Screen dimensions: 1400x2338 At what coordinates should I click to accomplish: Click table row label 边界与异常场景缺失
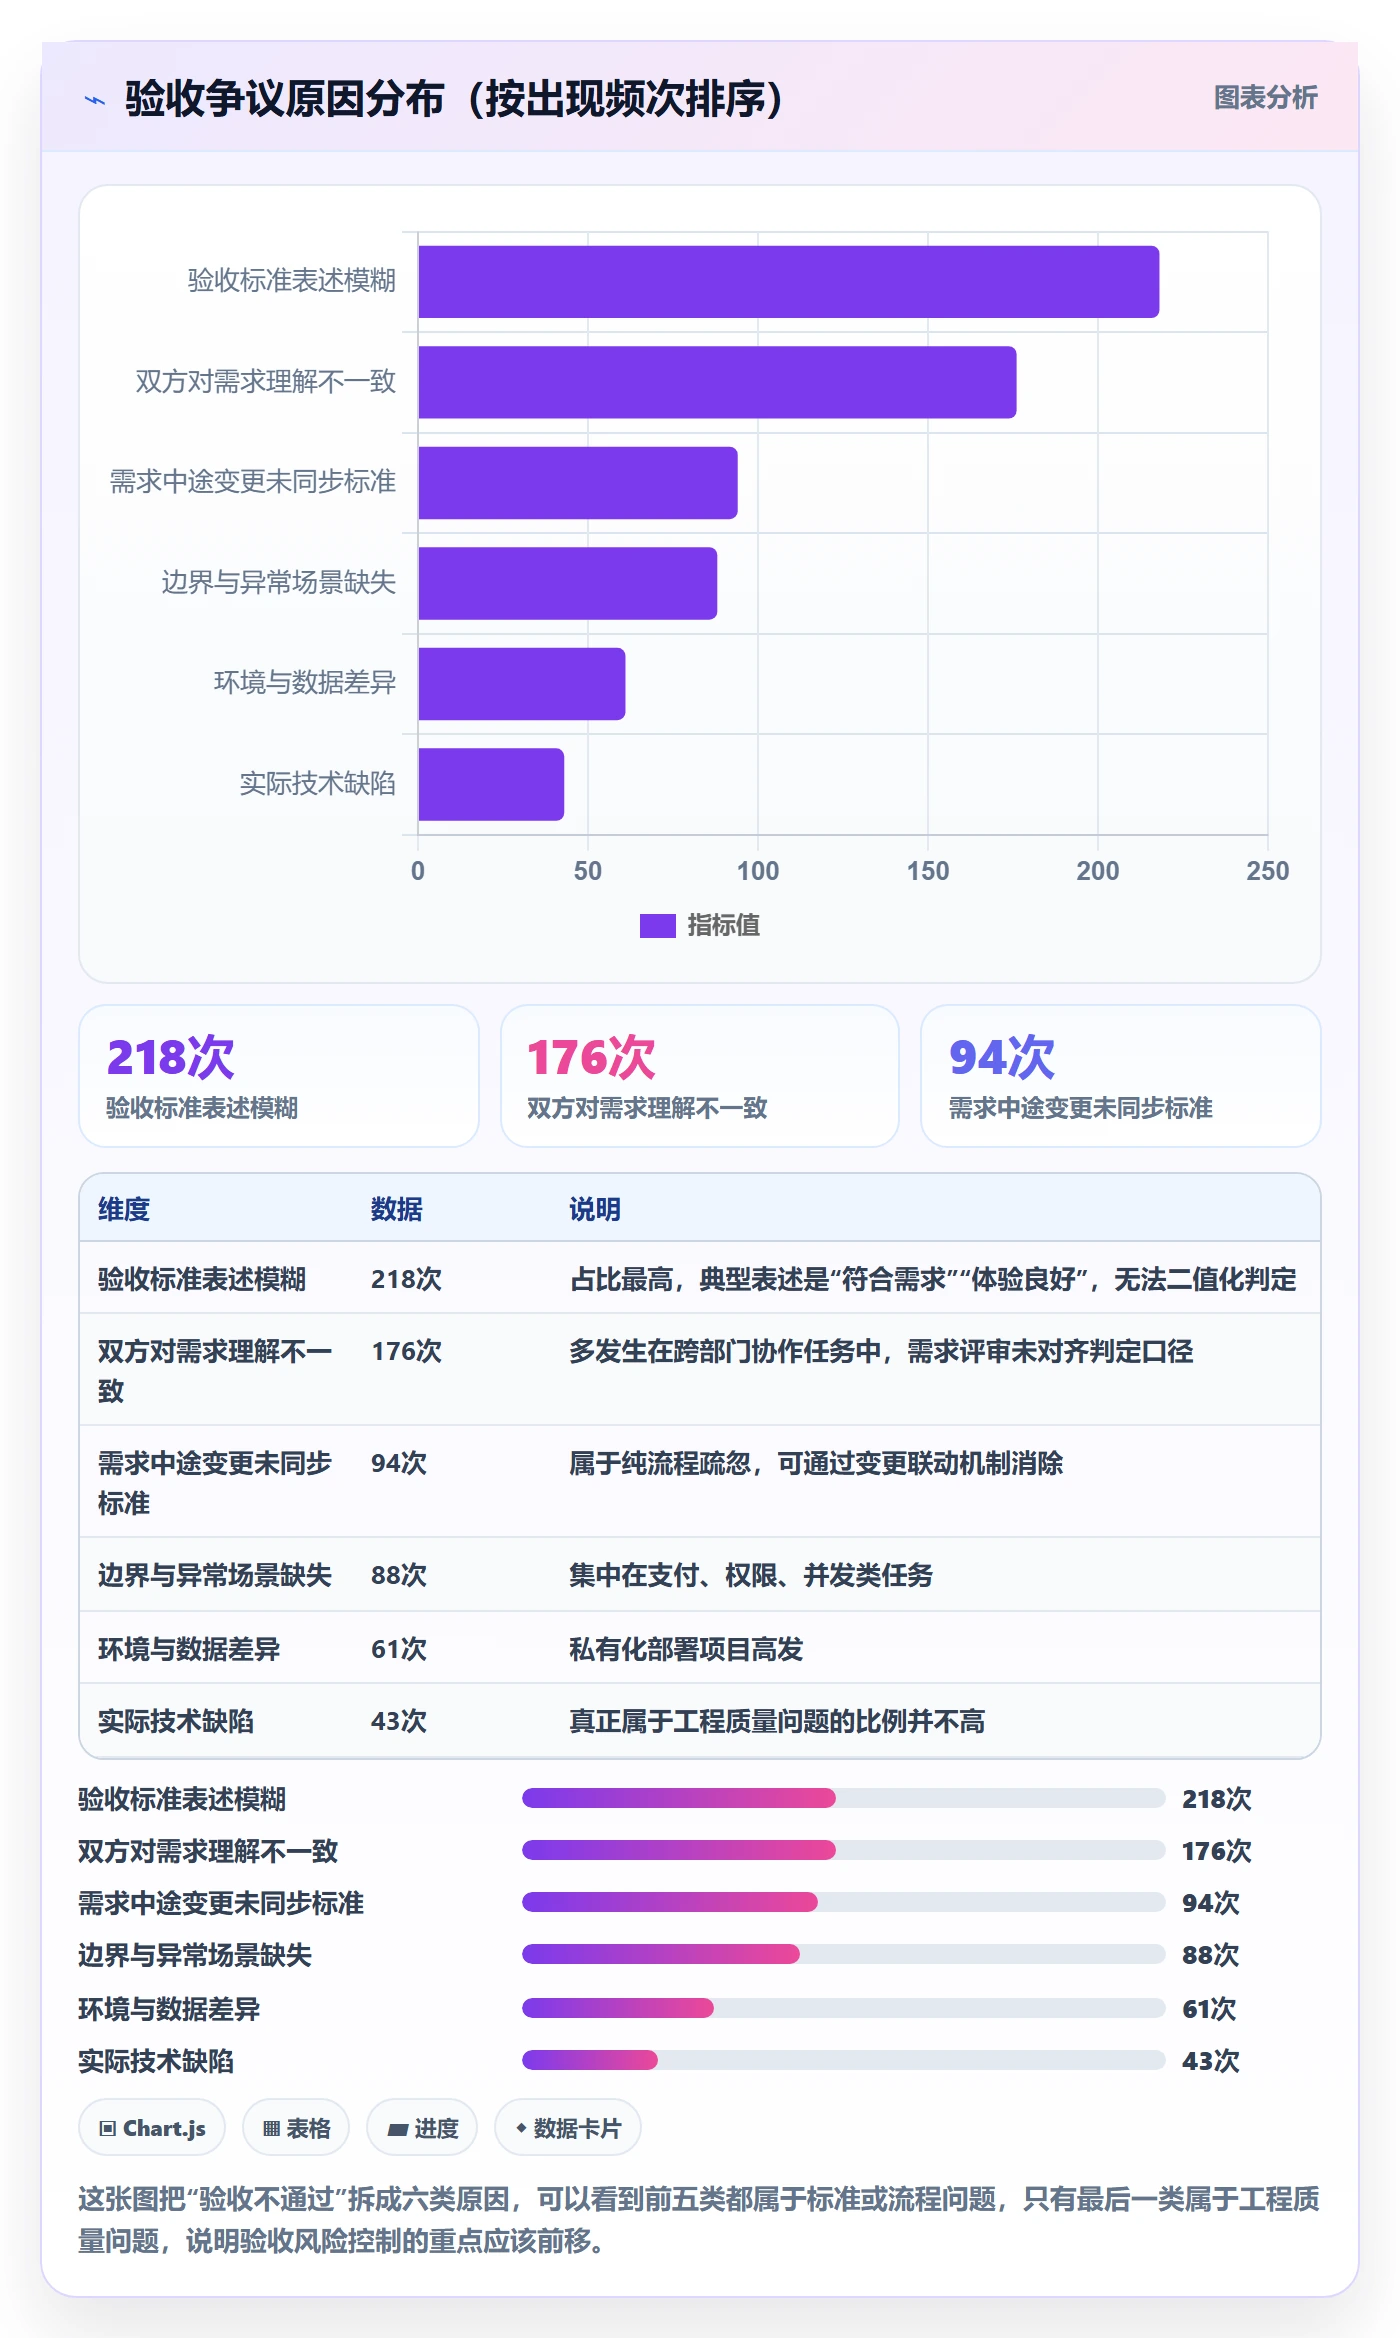pos(215,1575)
